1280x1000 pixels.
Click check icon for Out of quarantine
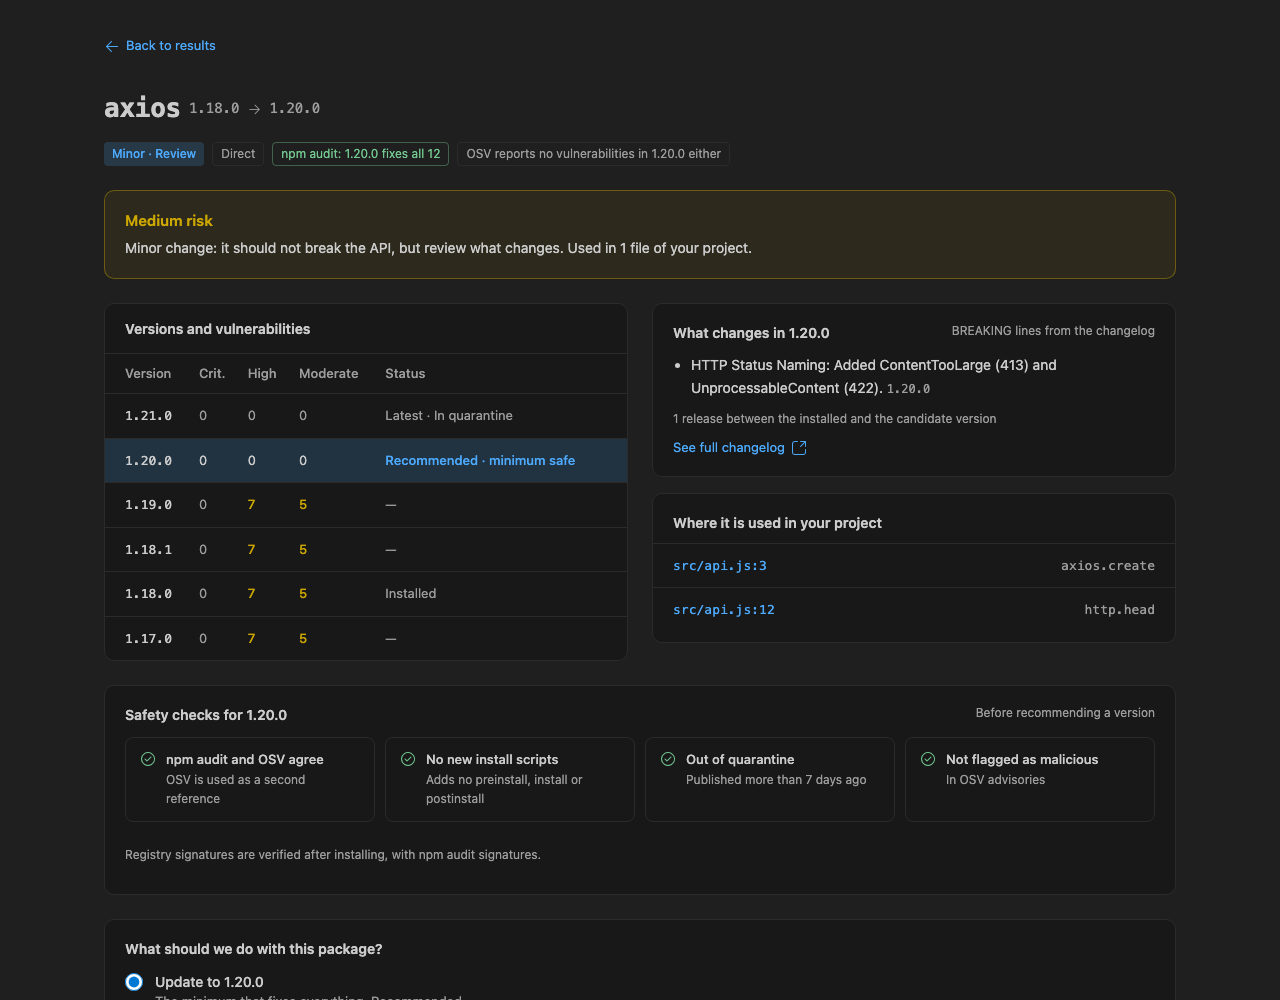pos(668,759)
